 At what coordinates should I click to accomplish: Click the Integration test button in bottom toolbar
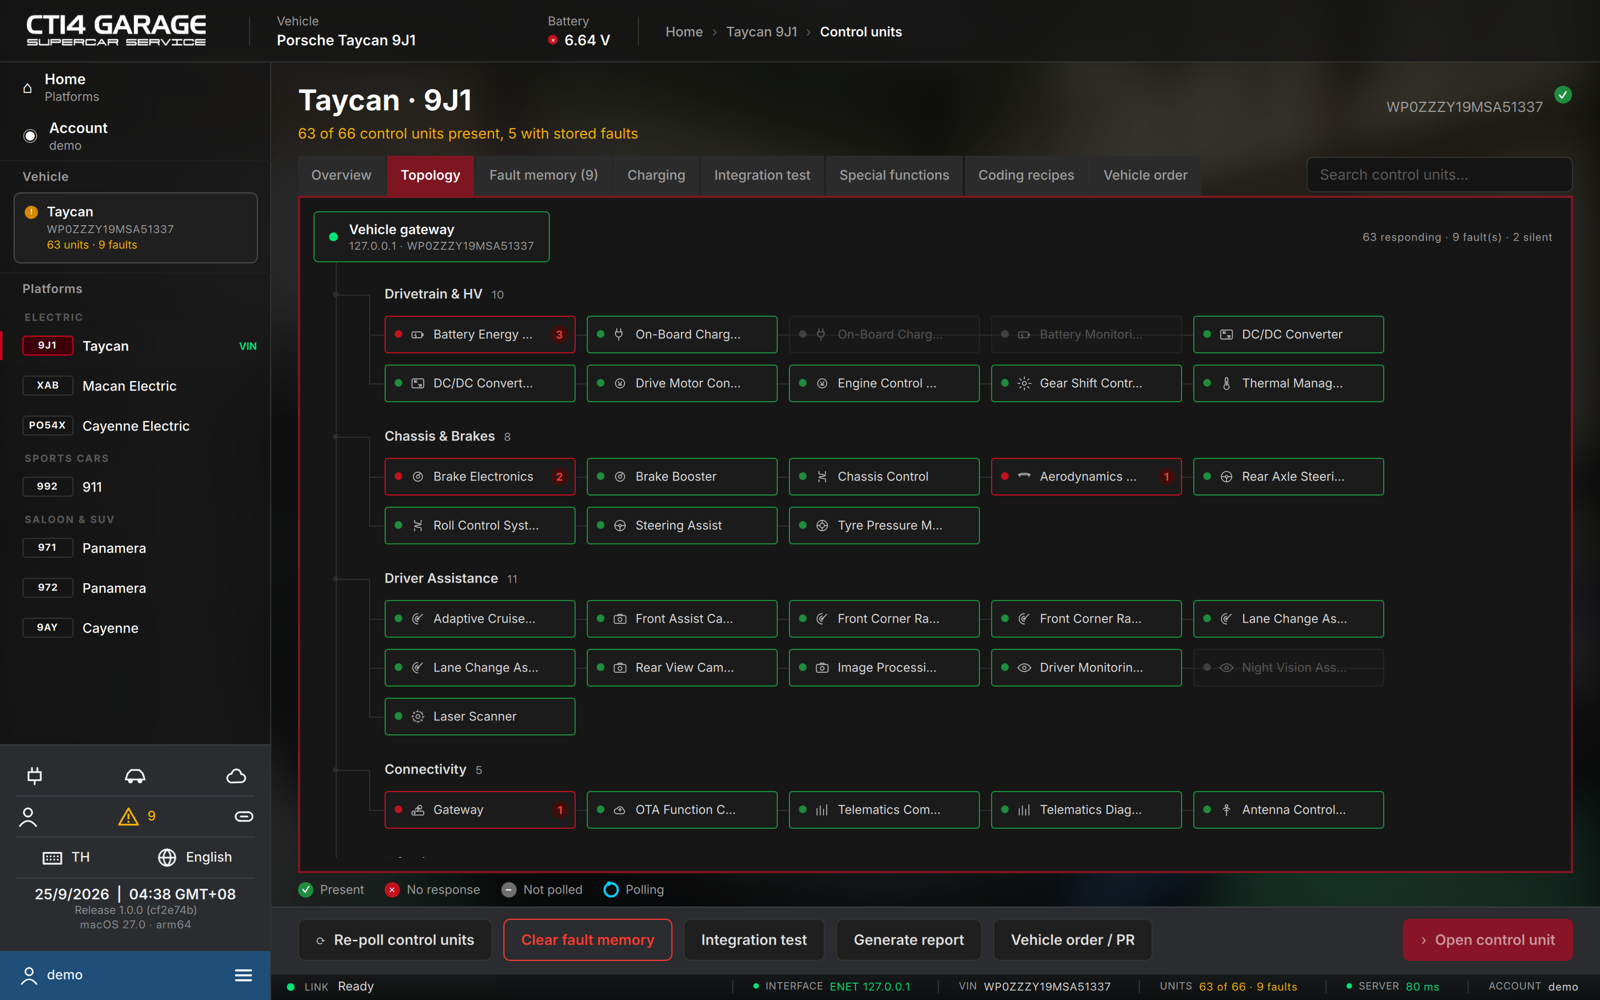coord(754,940)
